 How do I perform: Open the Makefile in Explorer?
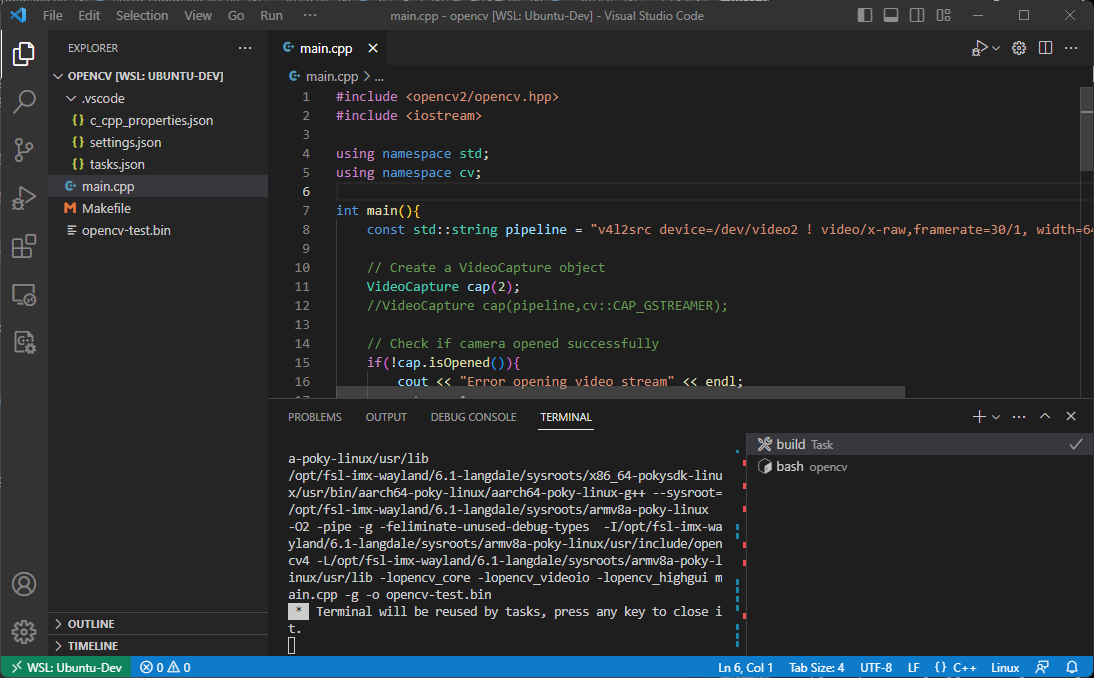click(158, 209)
